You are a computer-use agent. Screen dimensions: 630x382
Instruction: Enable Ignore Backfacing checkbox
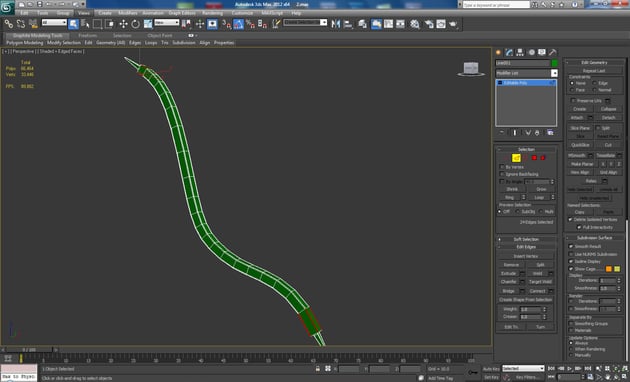(502, 174)
